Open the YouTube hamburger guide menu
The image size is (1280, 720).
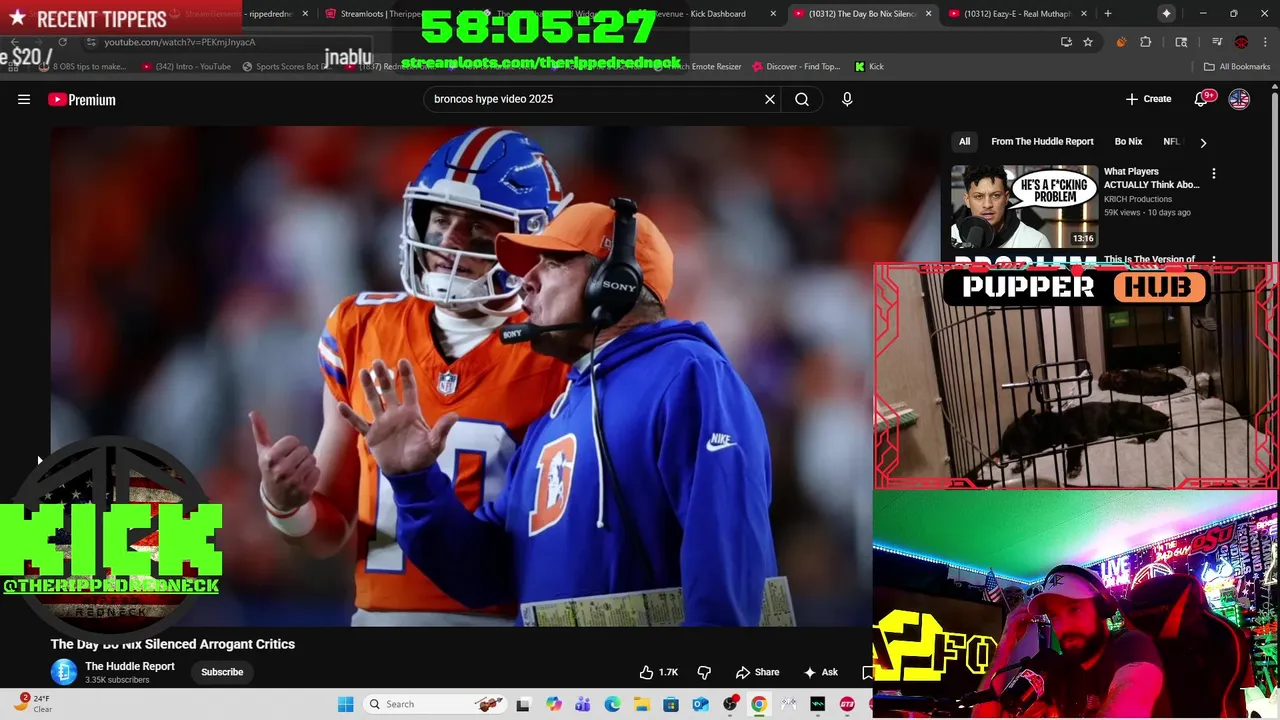(24, 99)
